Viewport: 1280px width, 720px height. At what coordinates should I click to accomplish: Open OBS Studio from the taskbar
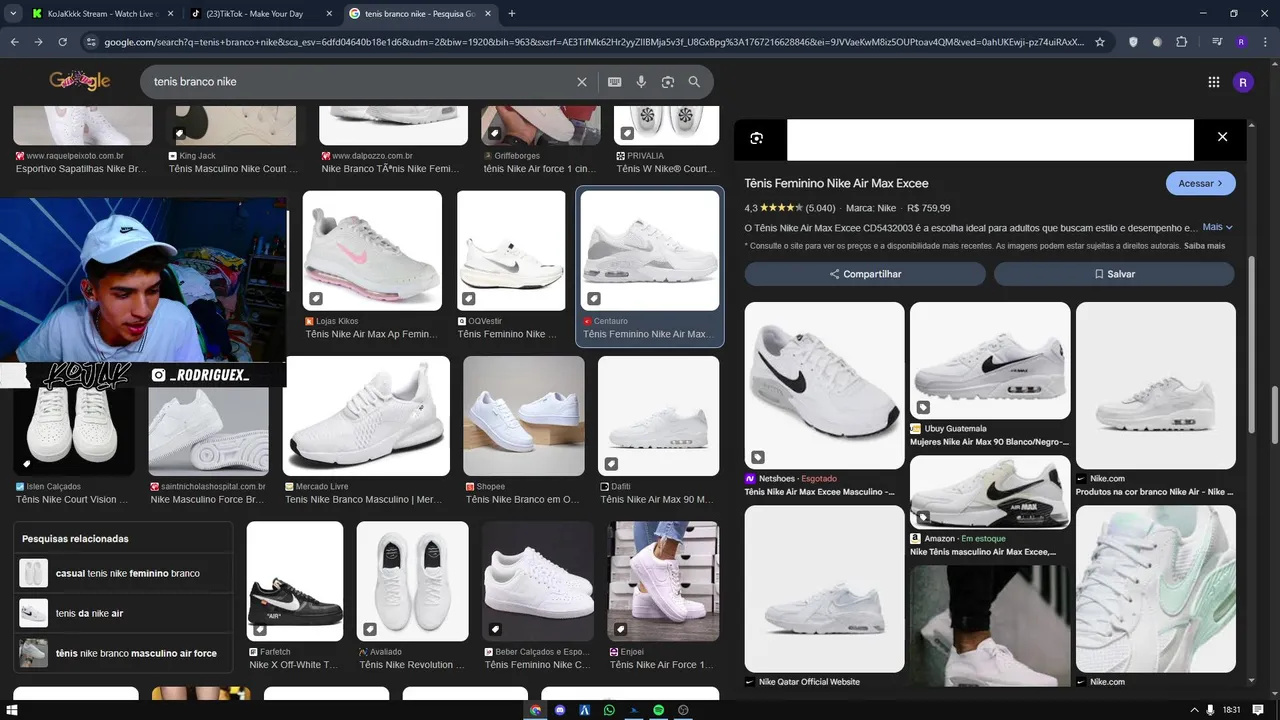pyautogui.click(x=684, y=710)
